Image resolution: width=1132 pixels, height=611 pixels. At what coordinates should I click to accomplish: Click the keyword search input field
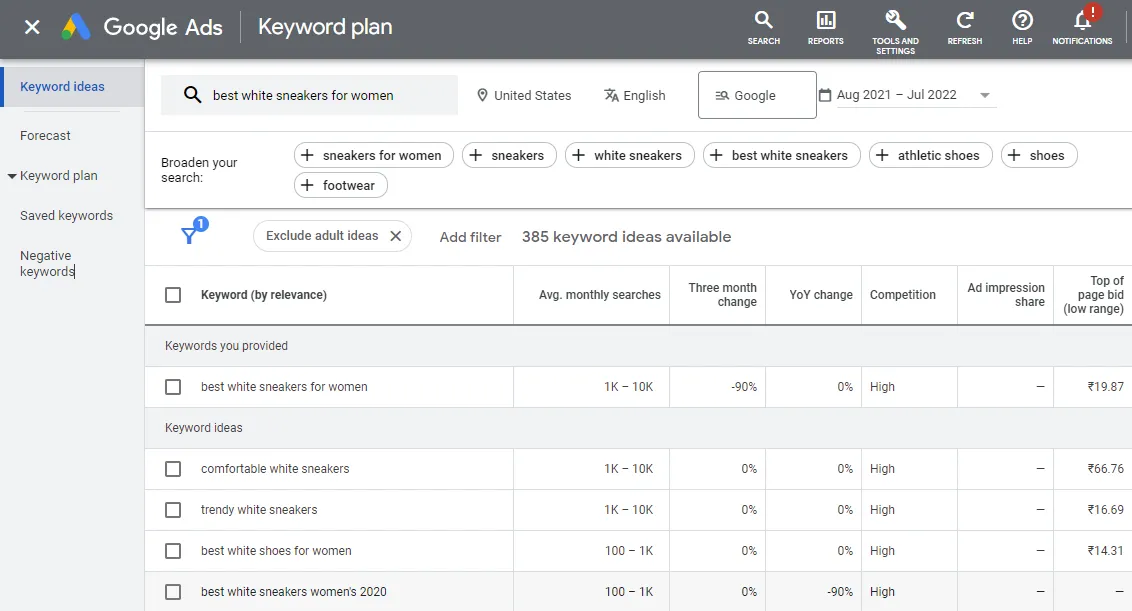(x=309, y=95)
